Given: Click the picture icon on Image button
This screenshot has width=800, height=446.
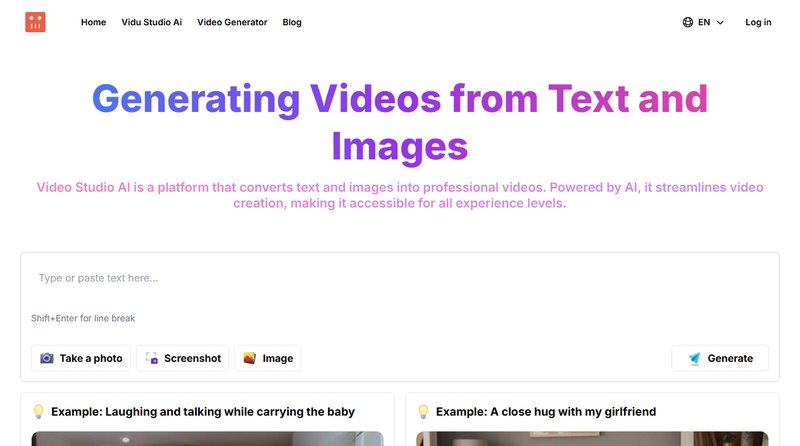Looking at the screenshot, I should click(x=249, y=358).
